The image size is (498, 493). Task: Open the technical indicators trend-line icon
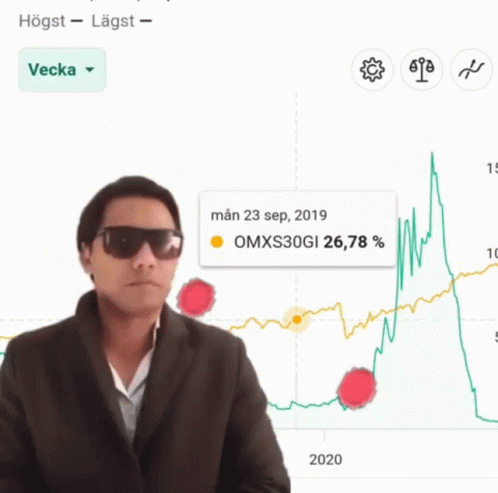point(471,70)
